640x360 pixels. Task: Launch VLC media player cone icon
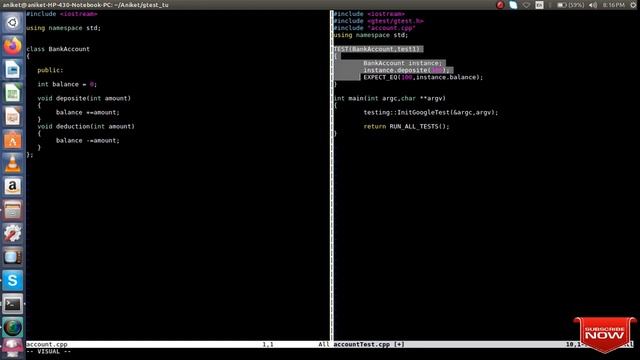pos(12,163)
